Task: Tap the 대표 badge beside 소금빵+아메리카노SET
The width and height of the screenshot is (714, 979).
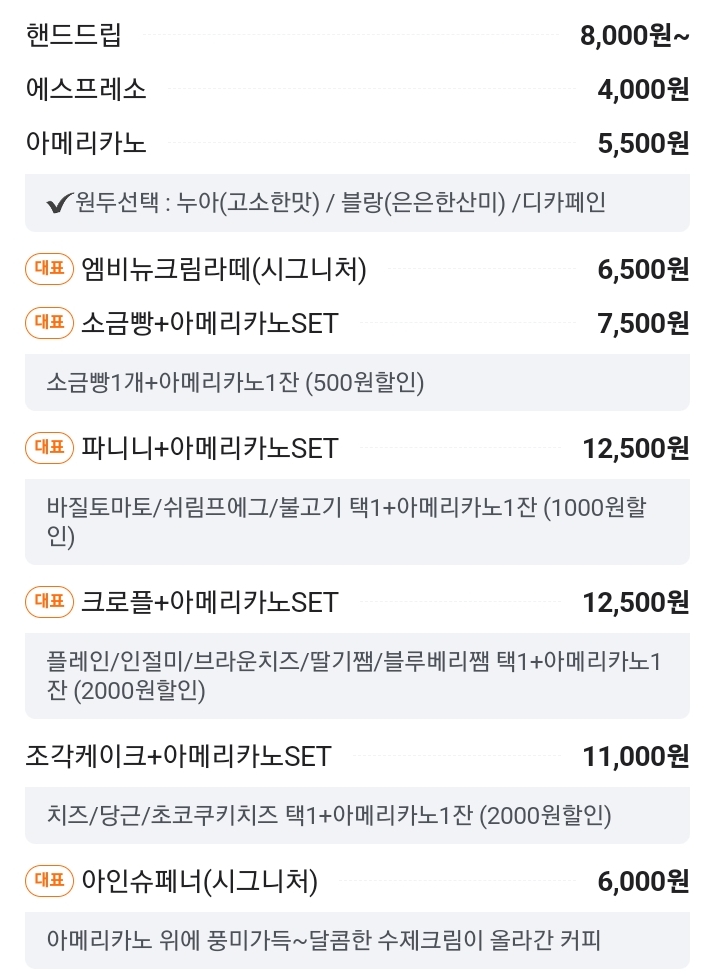Action: (x=49, y=323)
